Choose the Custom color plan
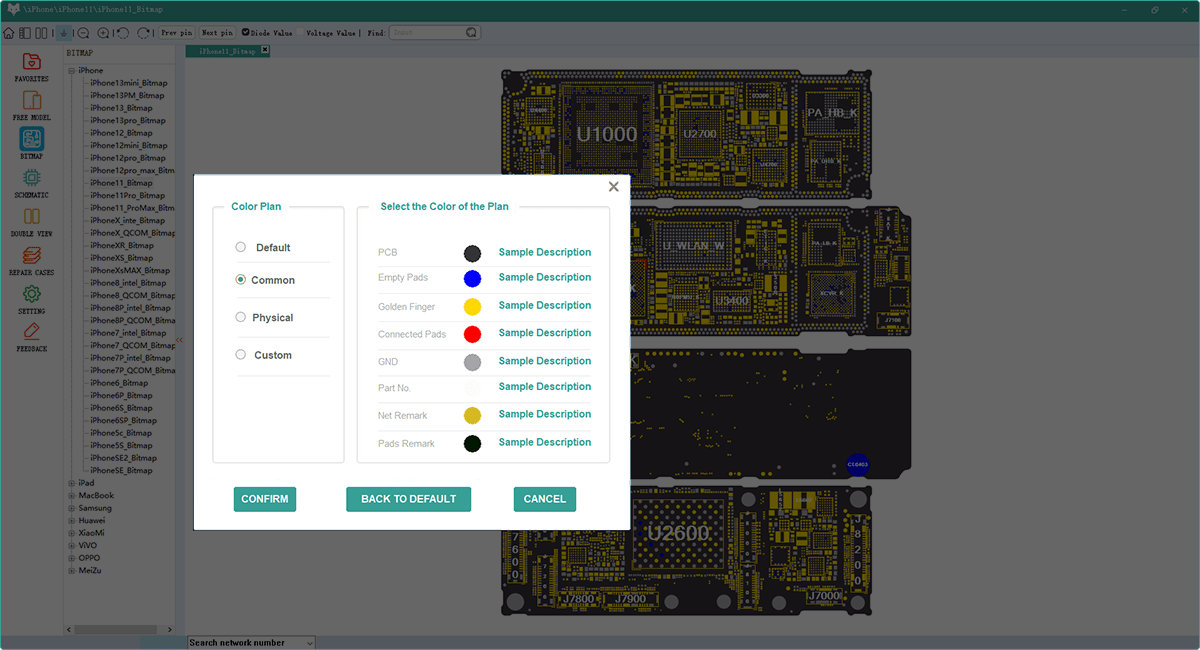This screenshot has width=1200, height=650. [240, 354]
